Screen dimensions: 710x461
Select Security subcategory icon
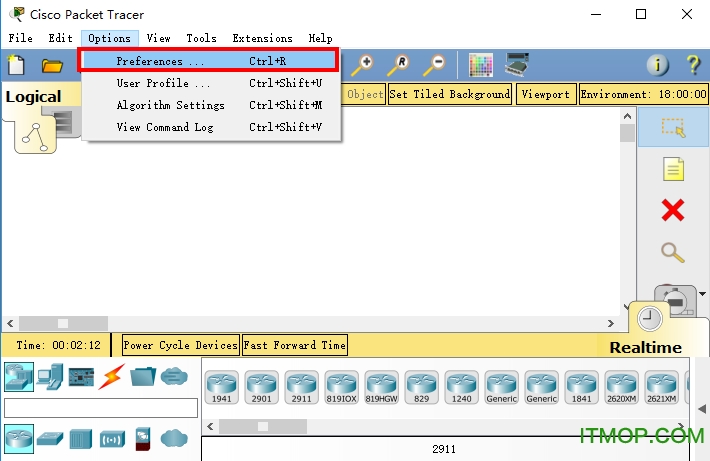coord(143,438)
